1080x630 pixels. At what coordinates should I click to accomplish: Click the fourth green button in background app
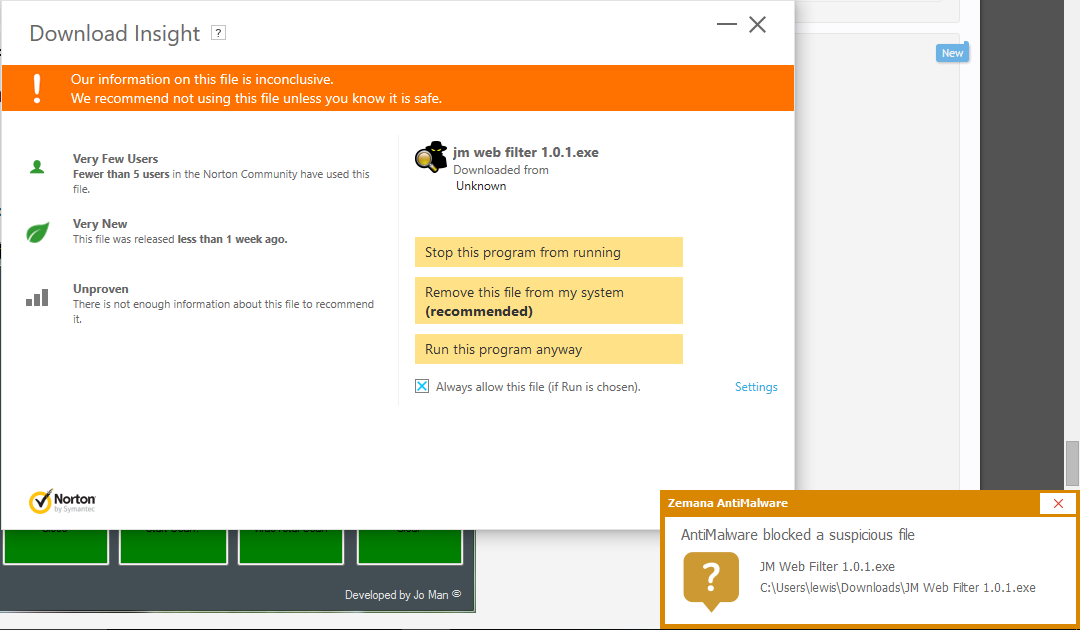(x=409, y=547)
